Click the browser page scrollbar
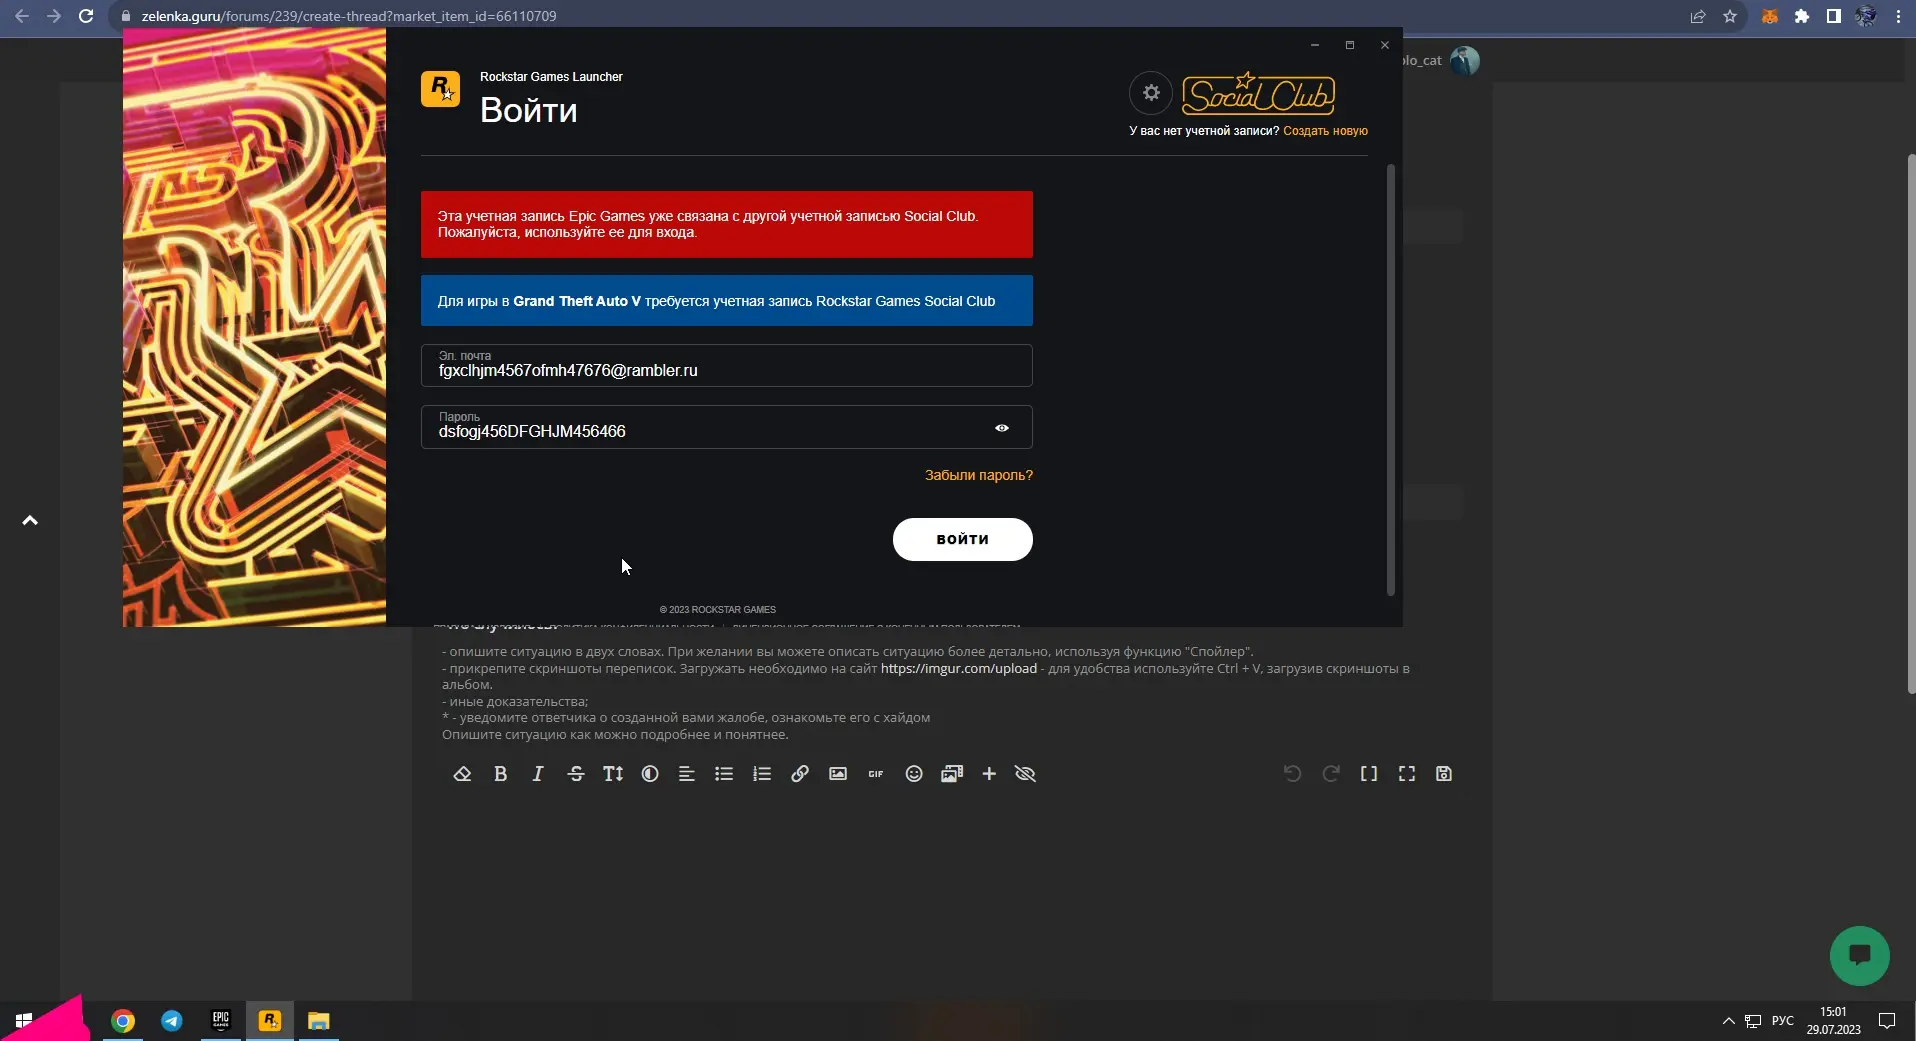The height and width of the screenshot is (1041, 1916). (x=1911, y=423)
